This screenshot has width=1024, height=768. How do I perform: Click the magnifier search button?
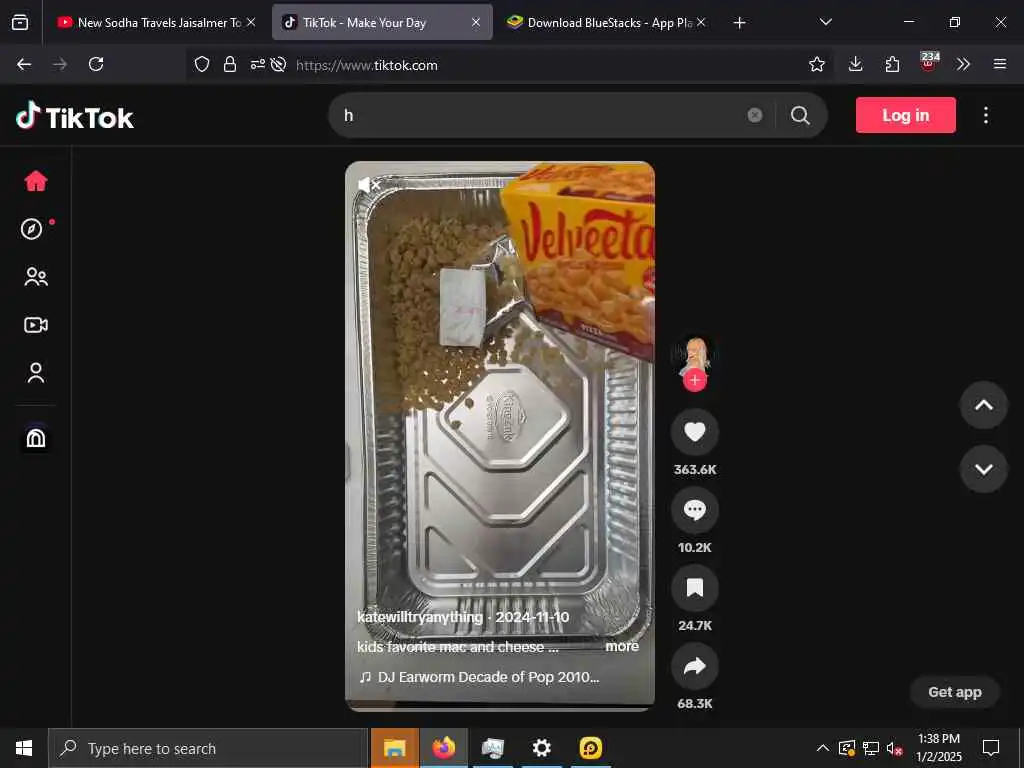coord(800,116)
